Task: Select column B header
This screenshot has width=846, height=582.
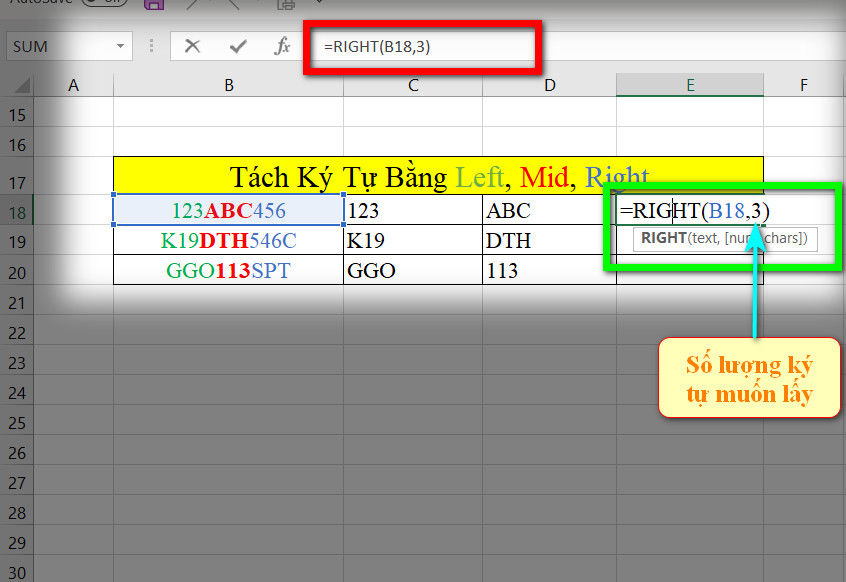Action: [229, 85]
